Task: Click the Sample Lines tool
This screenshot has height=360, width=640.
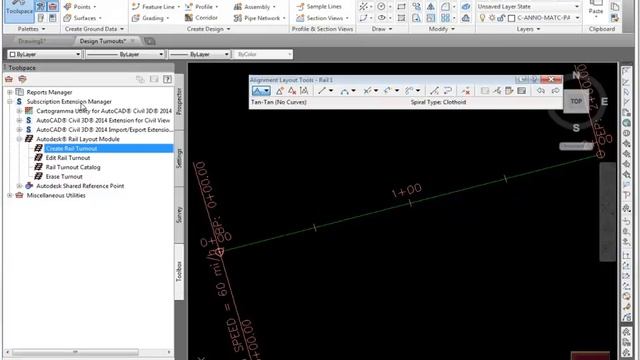Action: pos(319,7)
